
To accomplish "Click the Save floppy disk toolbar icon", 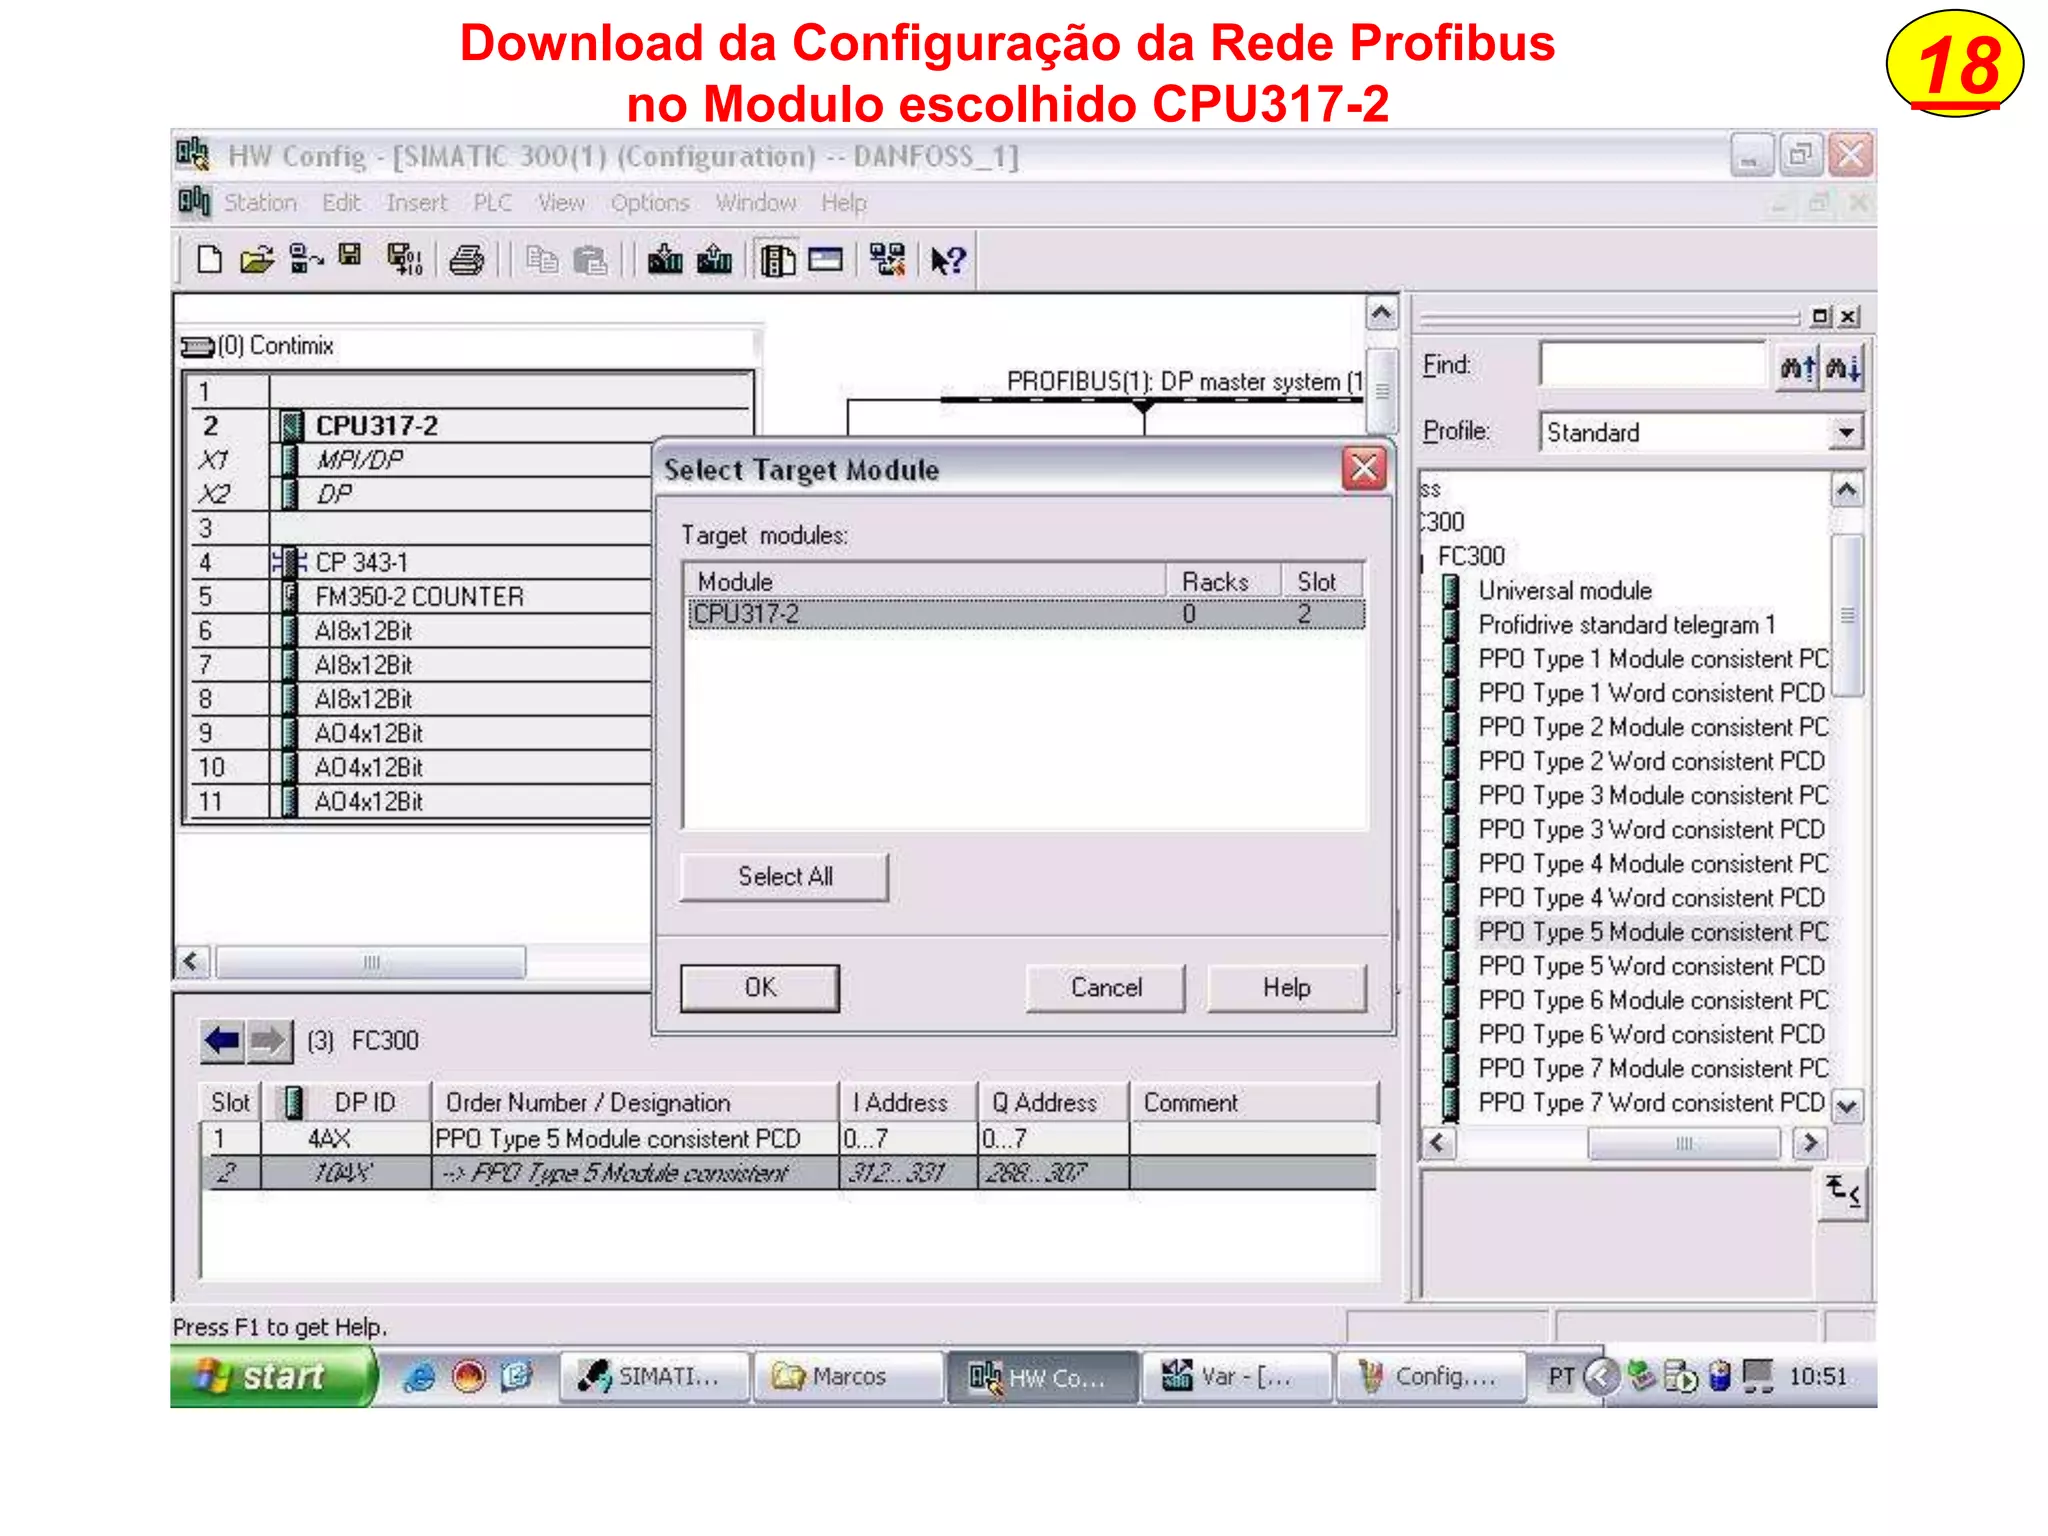I will (349, 258).
